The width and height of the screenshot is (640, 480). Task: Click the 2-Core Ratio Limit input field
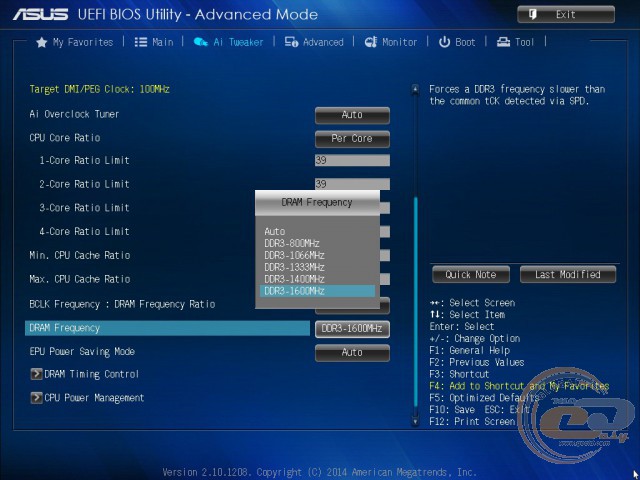tap(352, 184)
